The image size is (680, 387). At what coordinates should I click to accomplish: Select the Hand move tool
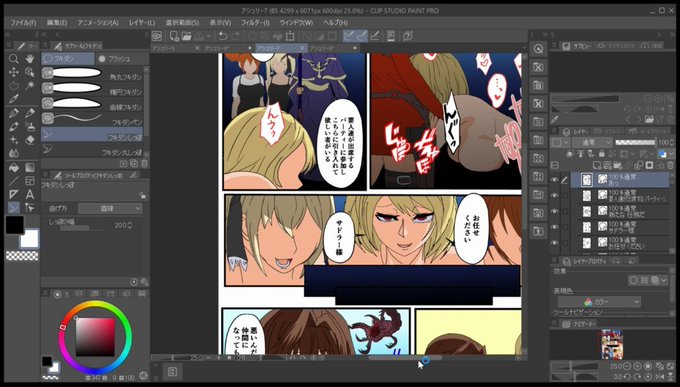tap(29, 59)
